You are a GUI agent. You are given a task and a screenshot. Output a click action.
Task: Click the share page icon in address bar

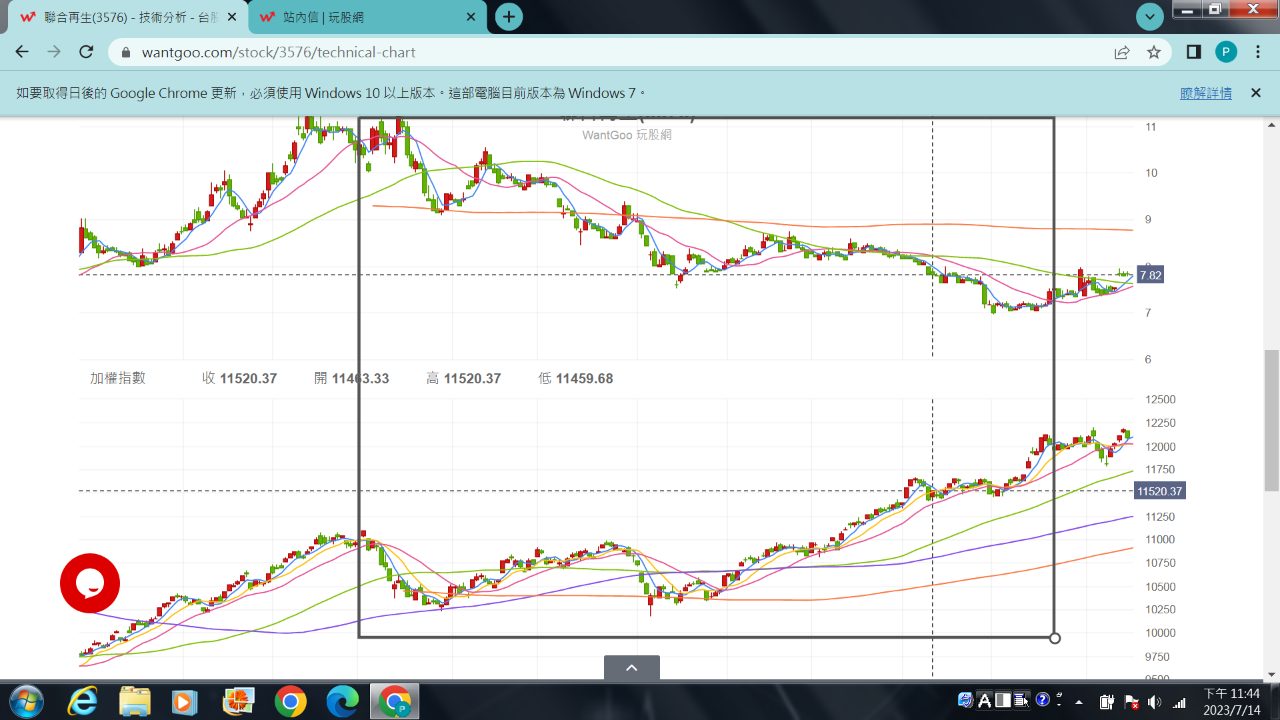(1122, 52)
